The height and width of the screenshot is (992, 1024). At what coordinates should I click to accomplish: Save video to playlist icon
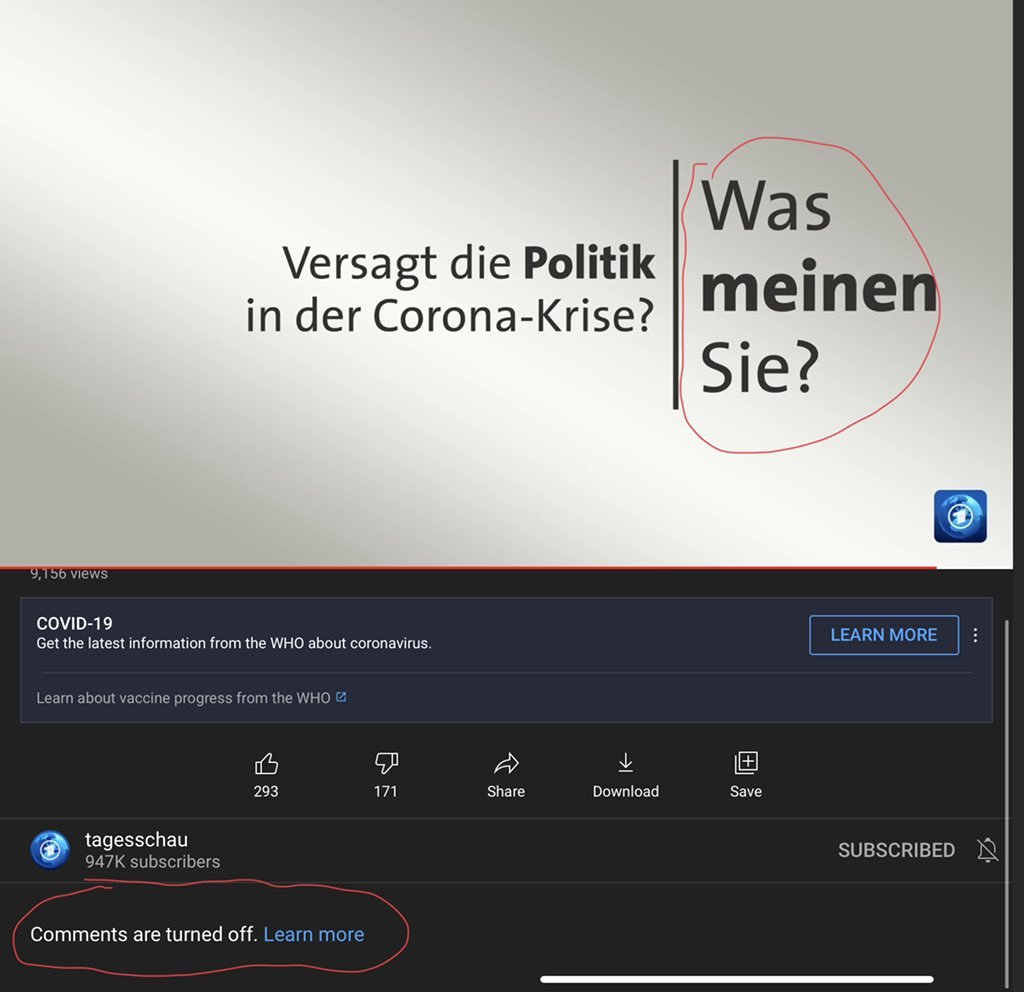pyautogui.click(x=746, y=763)
